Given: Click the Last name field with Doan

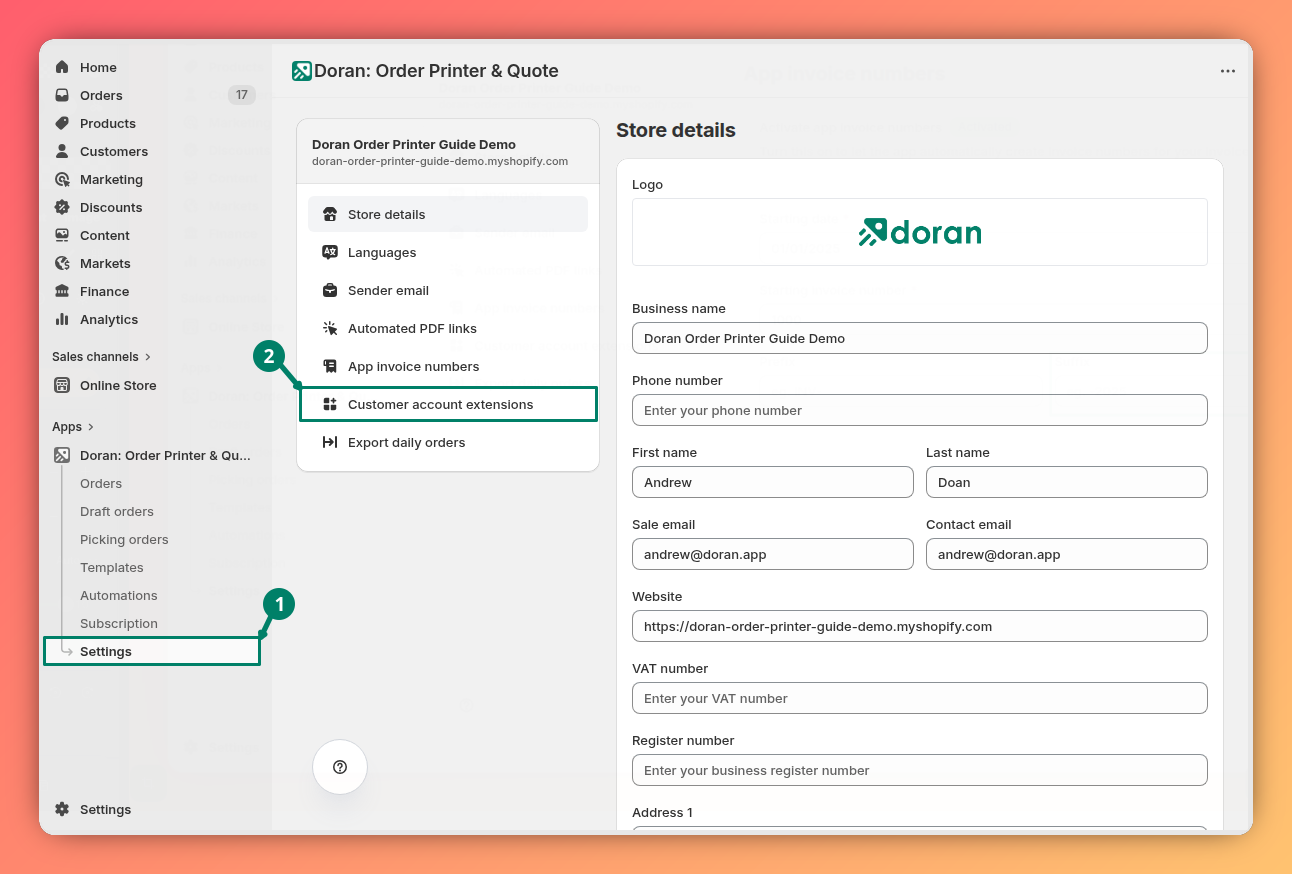Looking at the screenshot, I should [x=1067, y=482].
